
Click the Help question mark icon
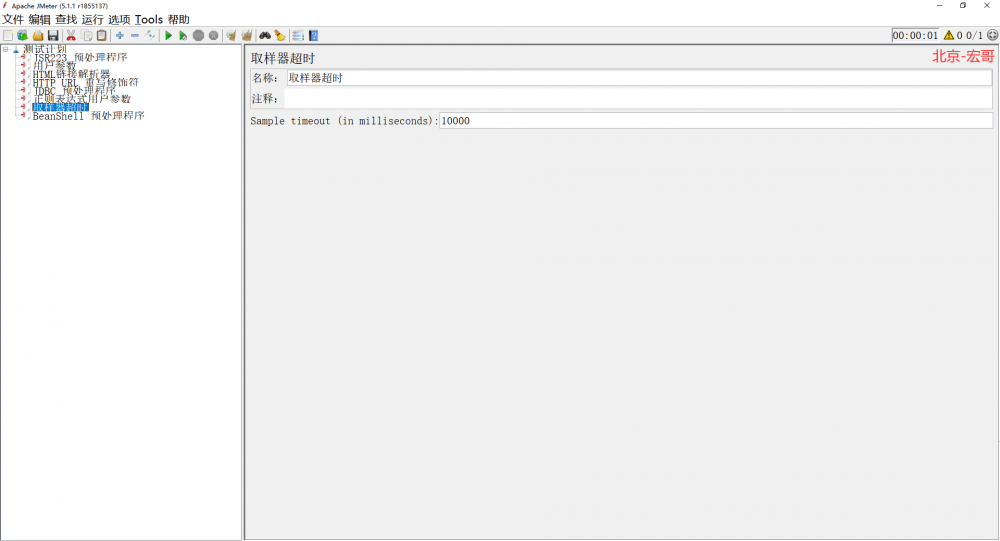point(313,36)
